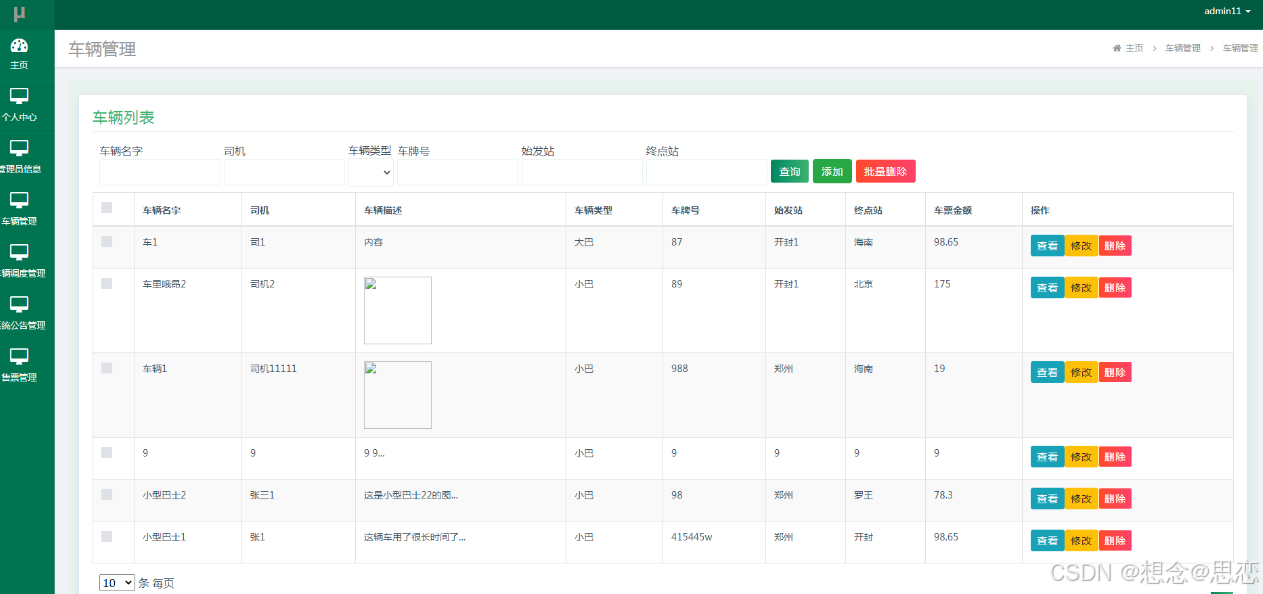The width and height of the screenshot is (1263, 594).
Task: Check the box for row named 9
Action: (107, 452)
